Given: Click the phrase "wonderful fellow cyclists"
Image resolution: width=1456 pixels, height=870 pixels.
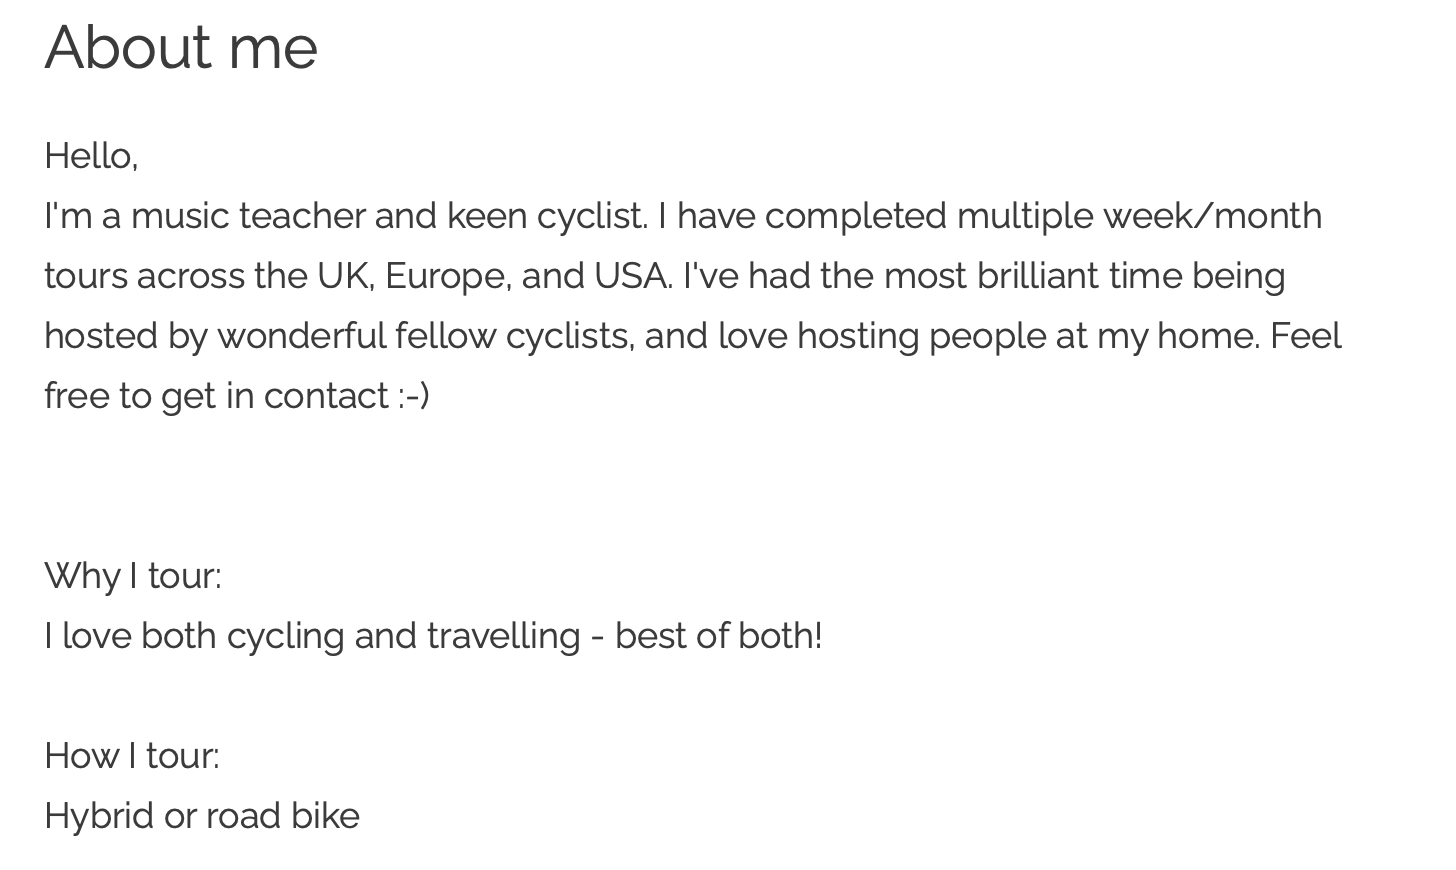Looking at the screenshot, I should (x=425, y=336).
